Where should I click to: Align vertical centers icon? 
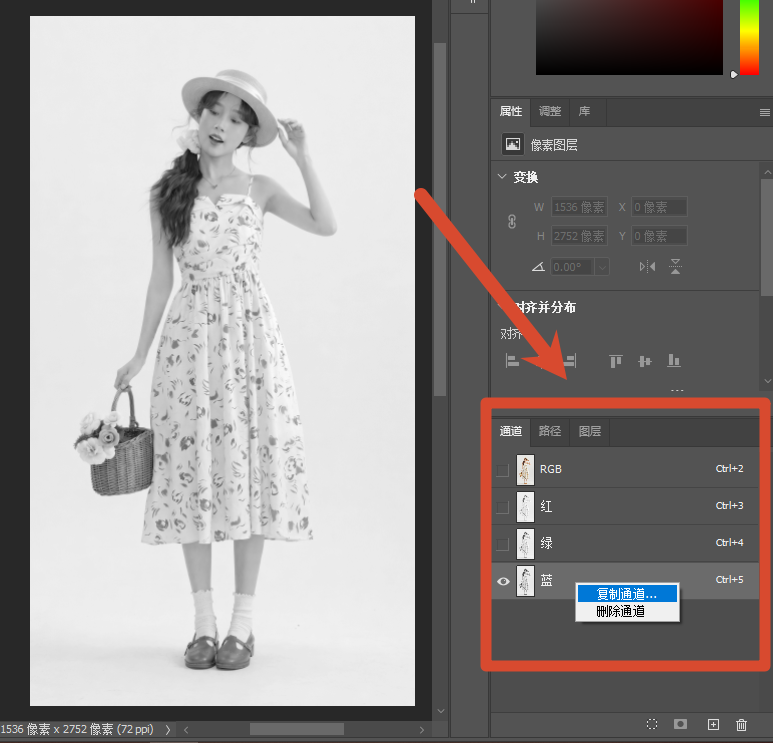pos(644,361)
